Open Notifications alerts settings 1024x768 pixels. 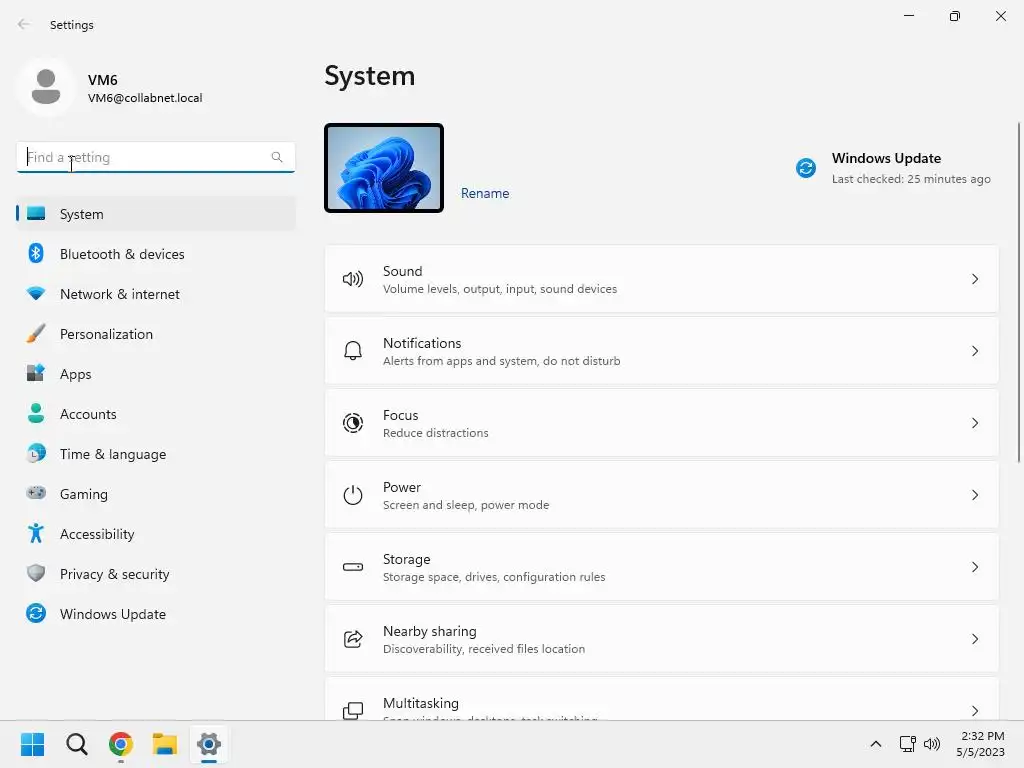click(662, 351)
